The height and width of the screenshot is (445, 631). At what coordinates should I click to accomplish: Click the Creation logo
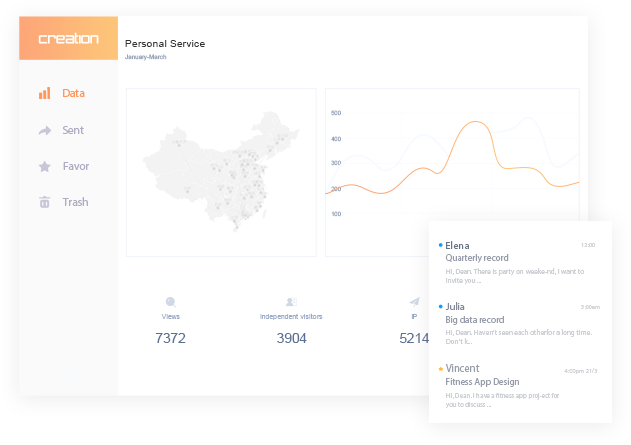point(68,39)
